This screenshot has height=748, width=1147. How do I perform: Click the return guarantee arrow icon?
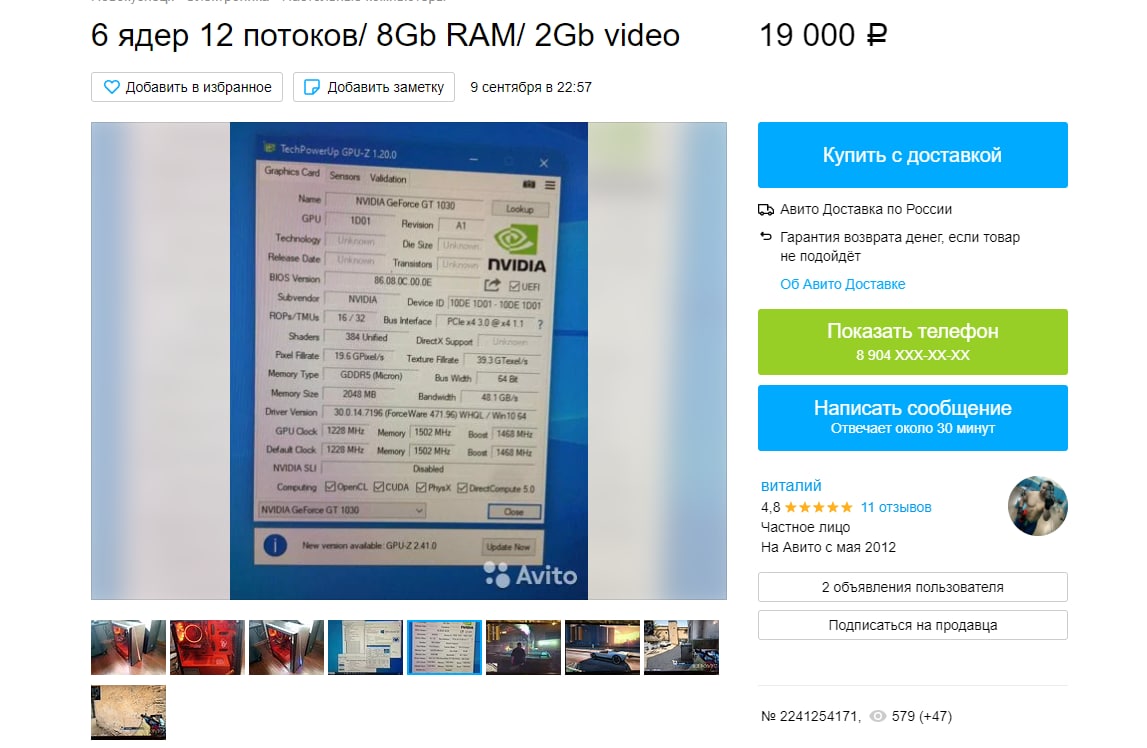[x=766, y=236]
